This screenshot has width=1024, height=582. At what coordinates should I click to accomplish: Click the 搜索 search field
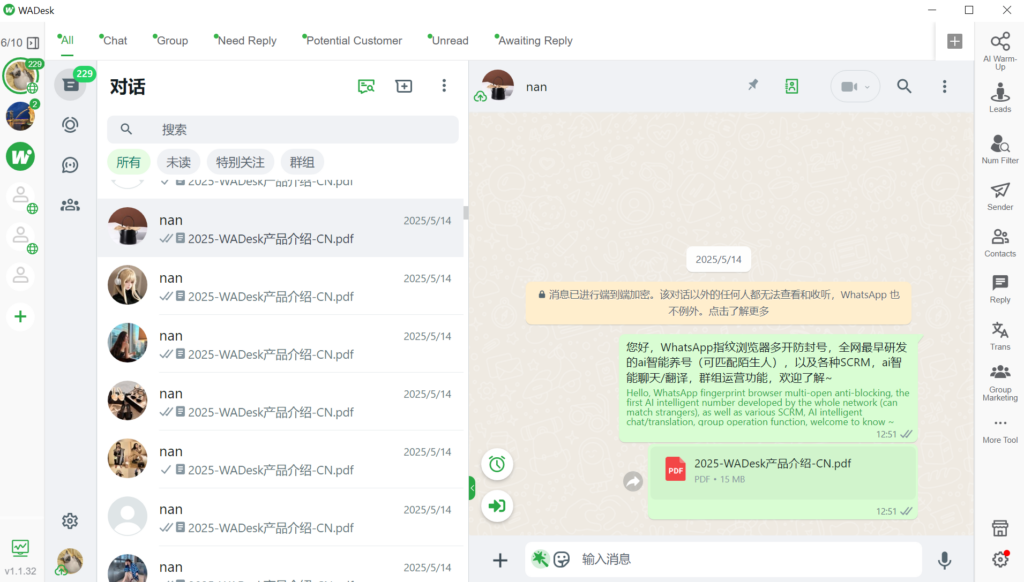coord(283,129)
